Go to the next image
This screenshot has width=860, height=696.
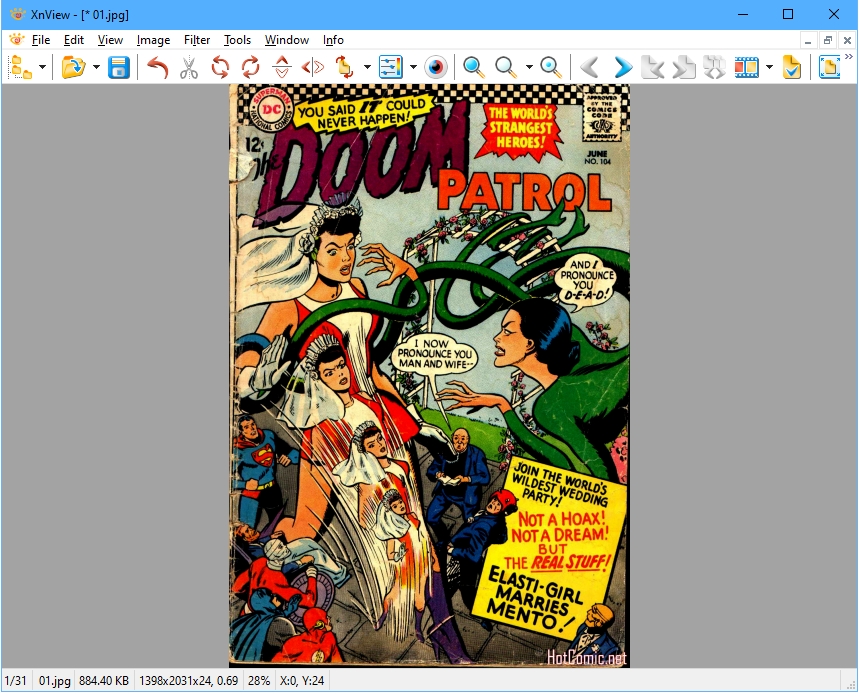pyautogui.click(x=622, y=67)
